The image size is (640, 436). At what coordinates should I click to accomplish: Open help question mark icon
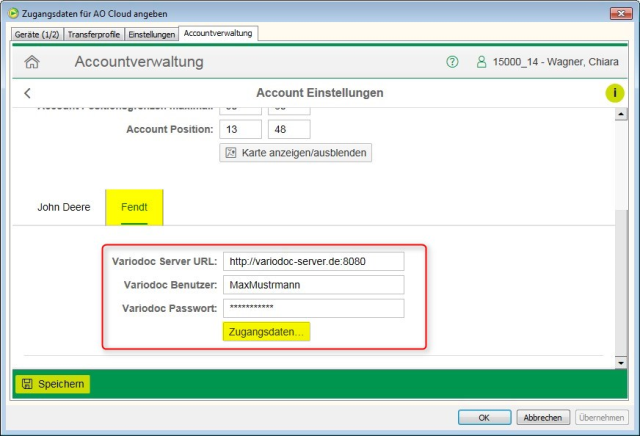[x=453, y=62]
